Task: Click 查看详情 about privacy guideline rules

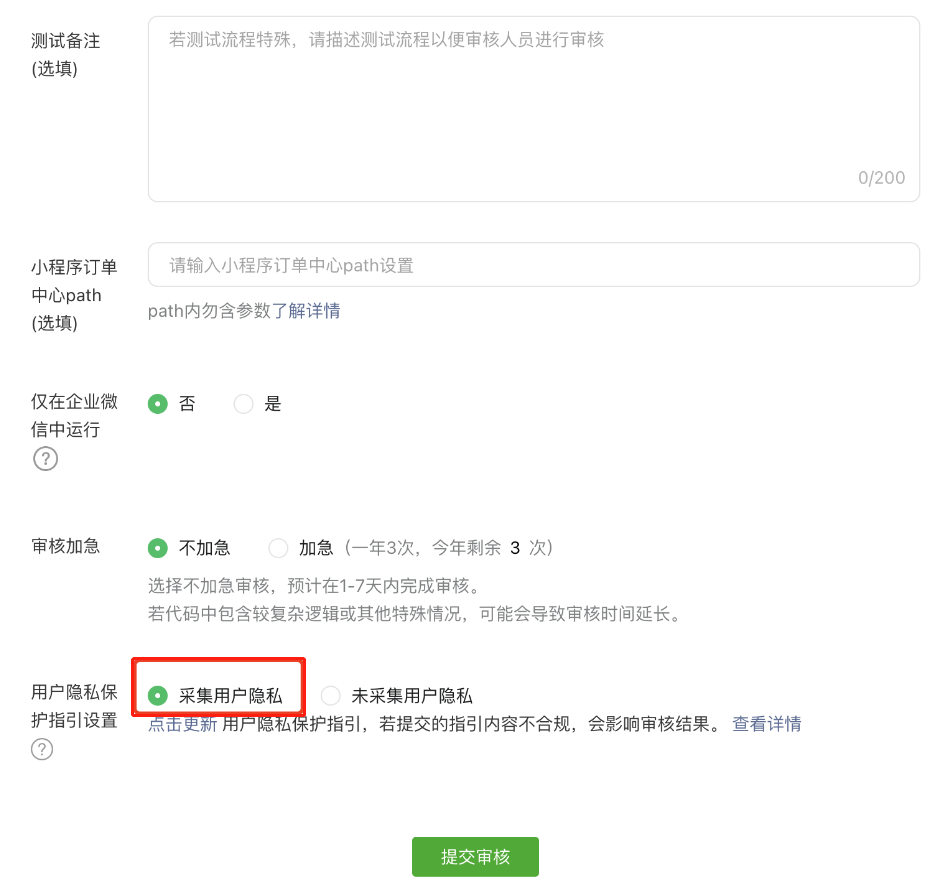Action: pos(766,724)
